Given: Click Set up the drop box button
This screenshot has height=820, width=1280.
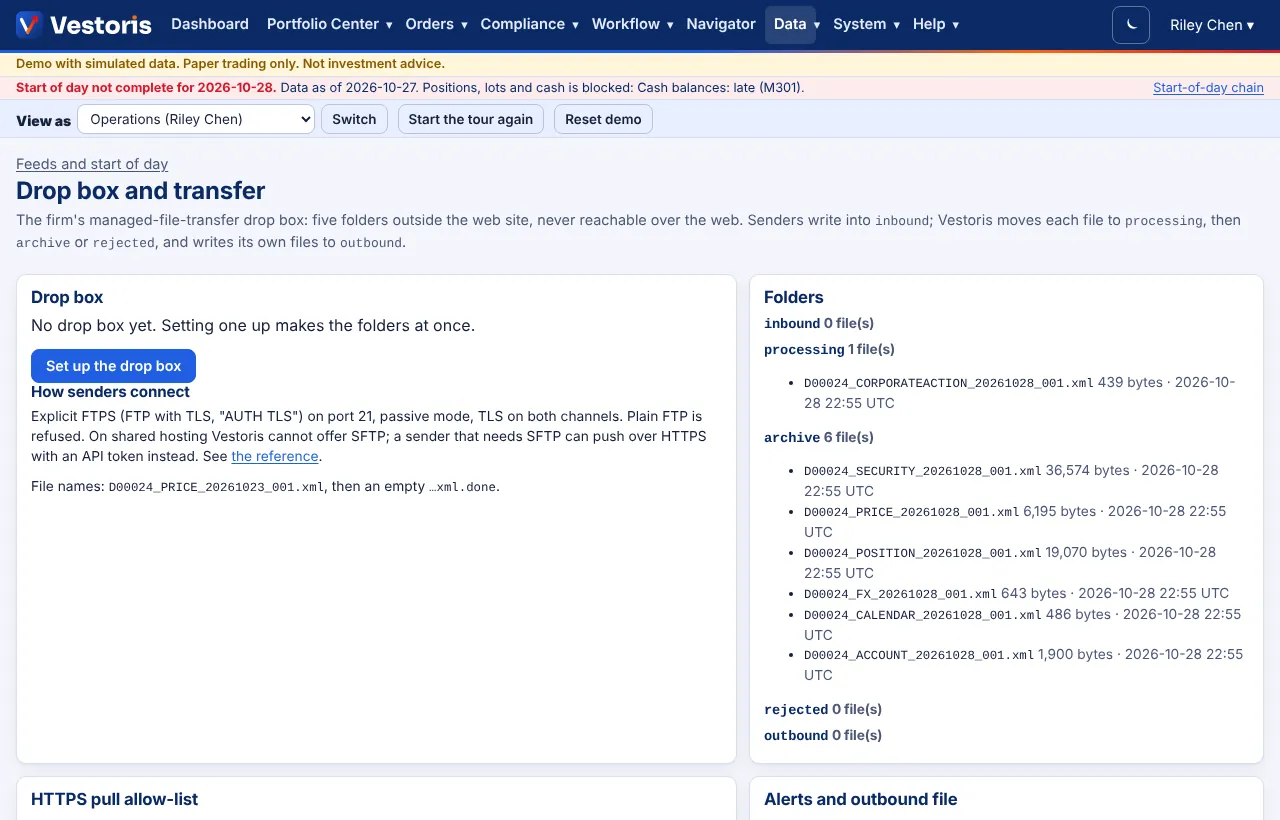Looking at the screenshot, I should 113,366.
